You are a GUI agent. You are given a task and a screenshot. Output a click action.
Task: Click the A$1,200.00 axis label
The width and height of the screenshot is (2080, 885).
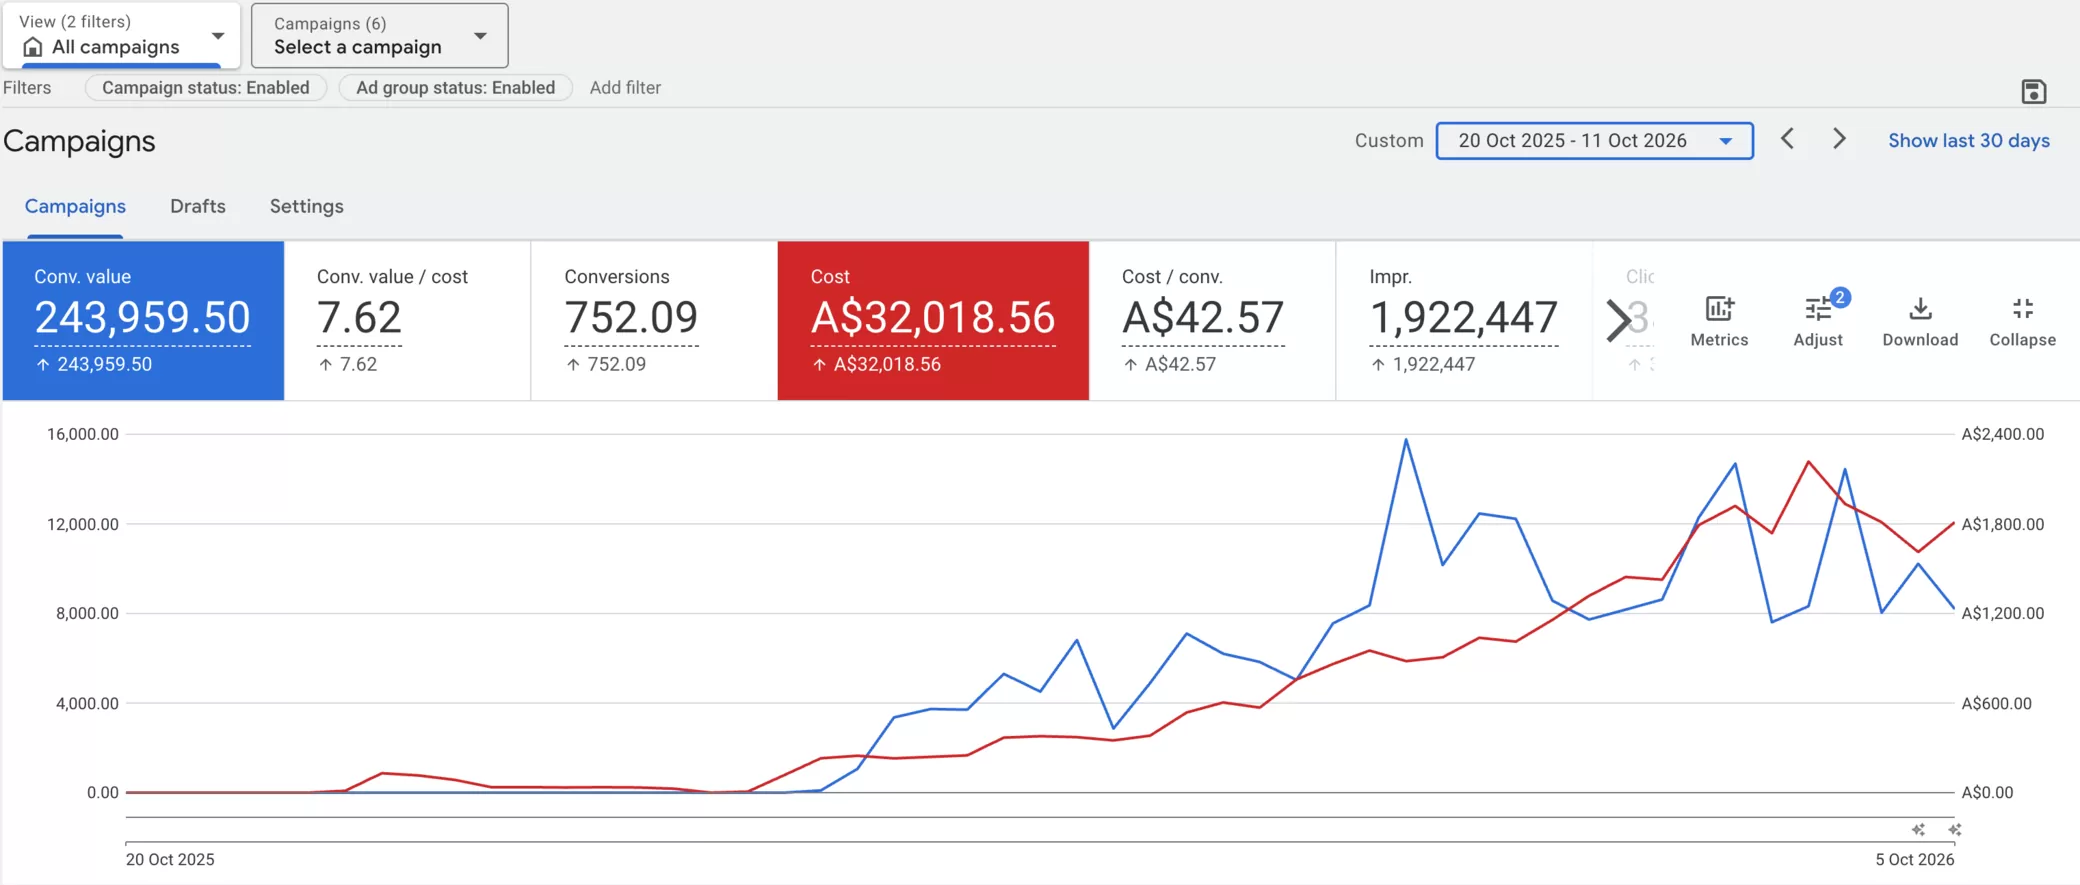tap(2002, 613)
